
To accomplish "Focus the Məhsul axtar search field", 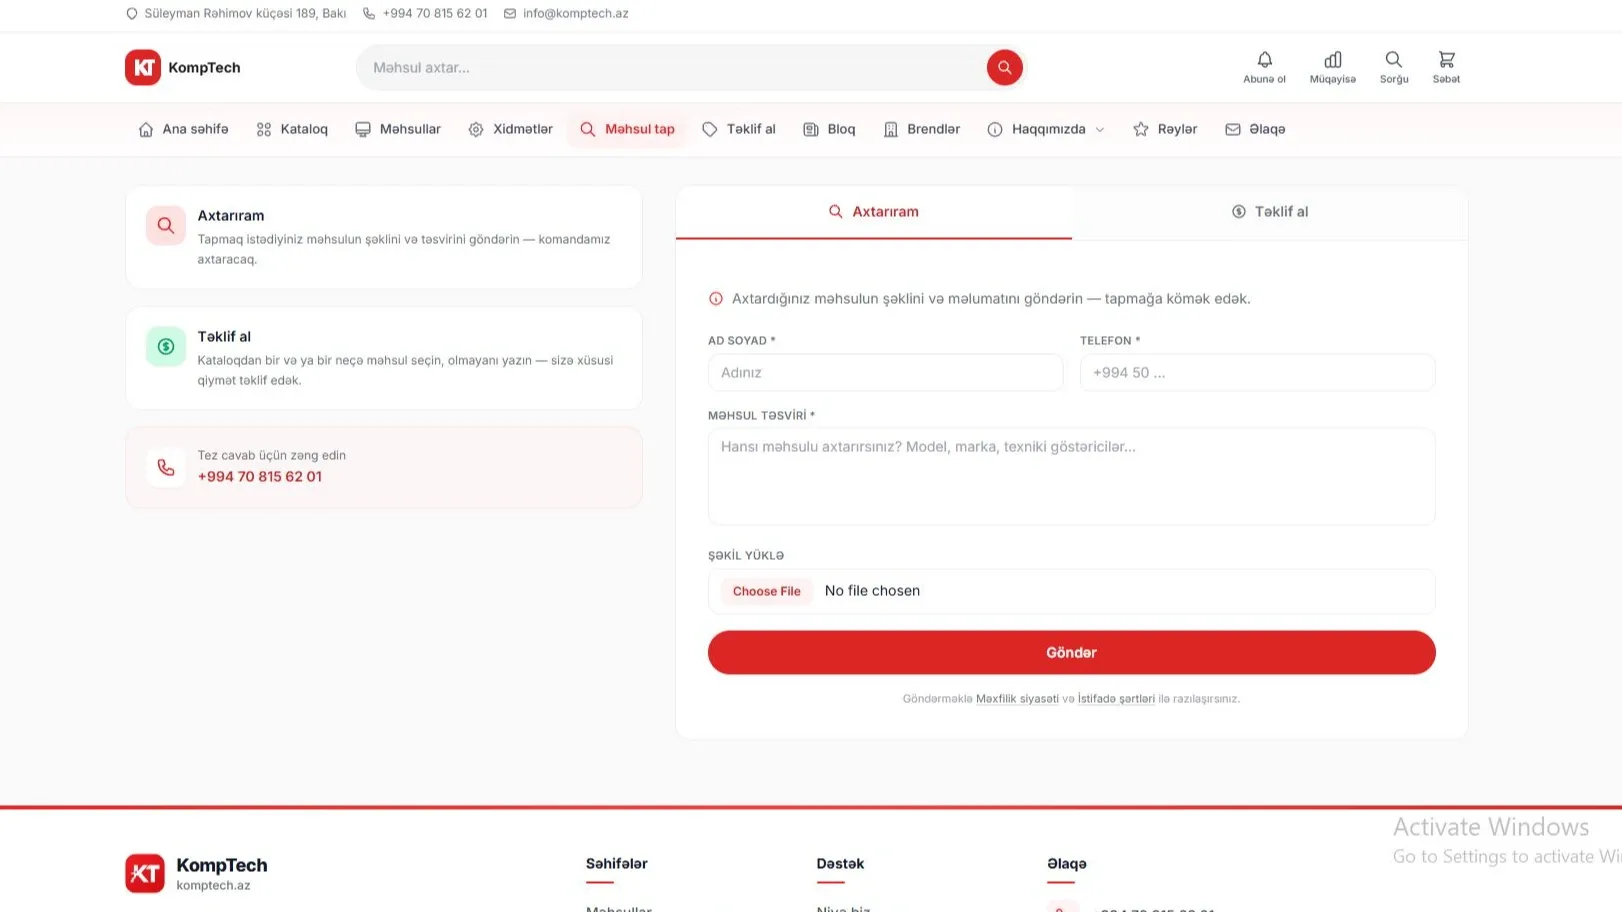I will point(670,67).
